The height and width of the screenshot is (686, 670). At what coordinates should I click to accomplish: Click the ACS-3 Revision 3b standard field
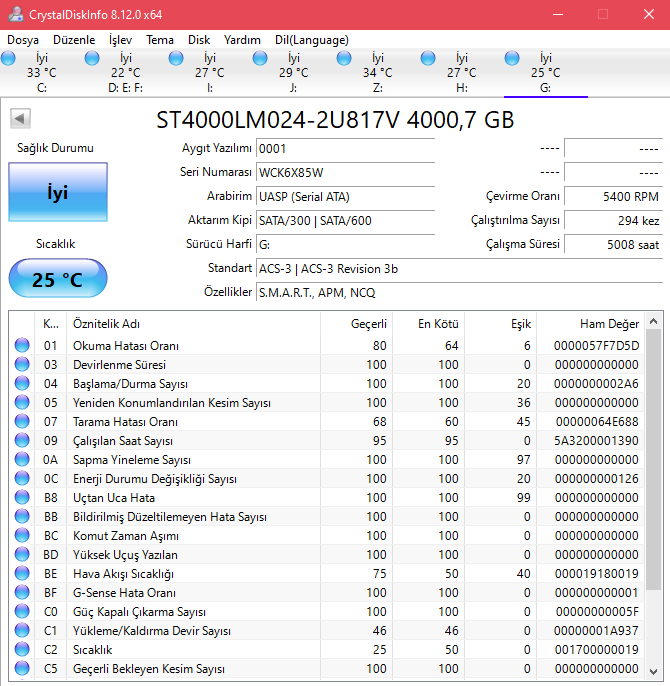click(460, 269)
